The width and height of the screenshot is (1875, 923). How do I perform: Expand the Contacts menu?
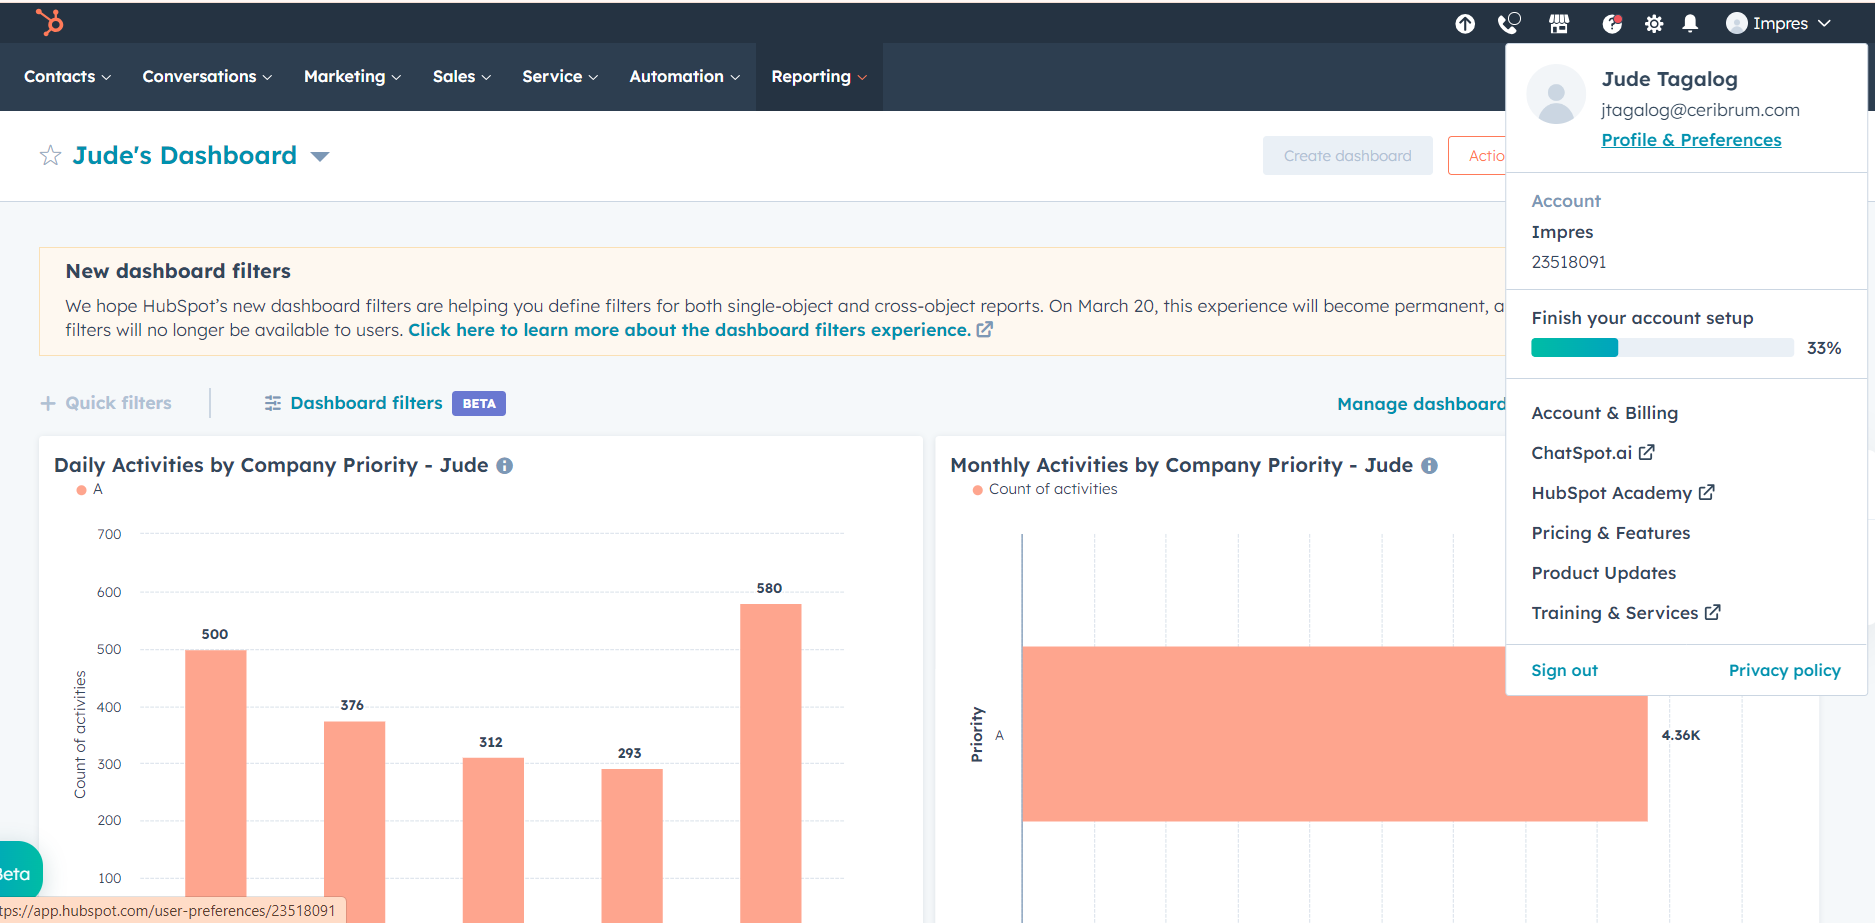(x=67, y=77)
